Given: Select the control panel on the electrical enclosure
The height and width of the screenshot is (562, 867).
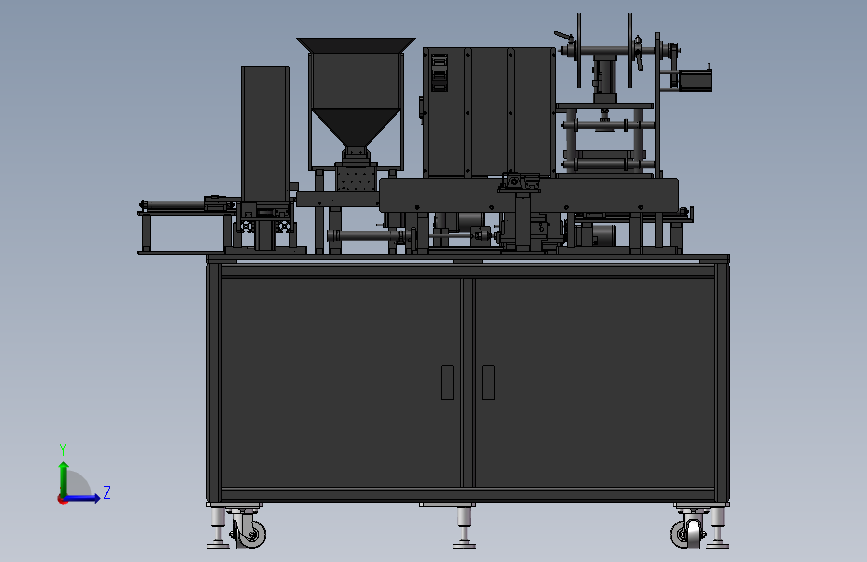Looking at the screenshot, I should tap(440, 72).
